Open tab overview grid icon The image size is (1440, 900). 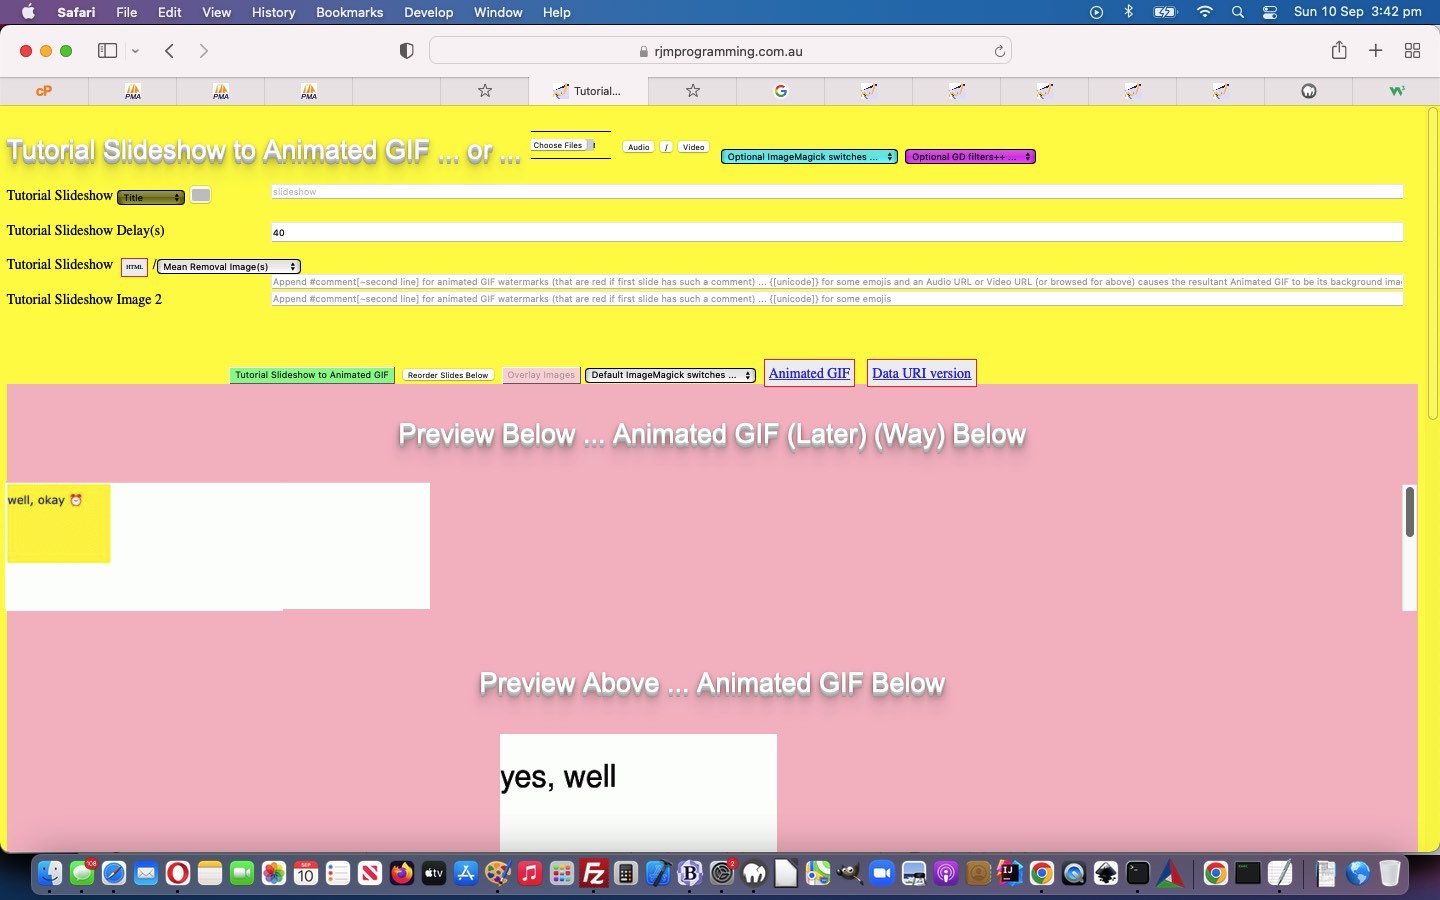point(1412,51)
